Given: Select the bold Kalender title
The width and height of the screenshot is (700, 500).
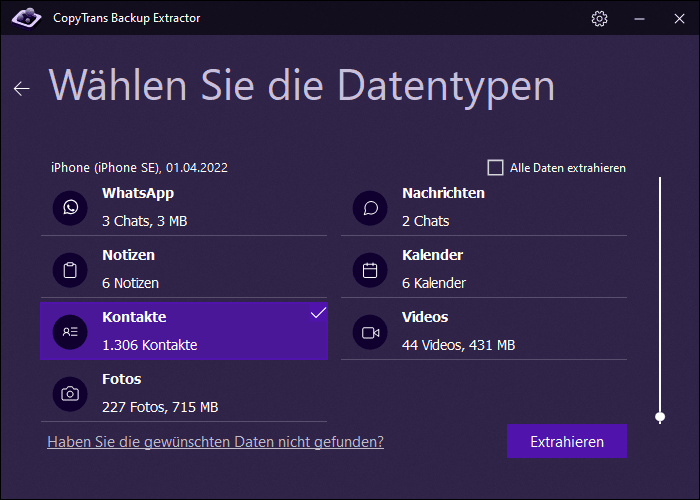Looking at the screenshot, I should point(432,255).
